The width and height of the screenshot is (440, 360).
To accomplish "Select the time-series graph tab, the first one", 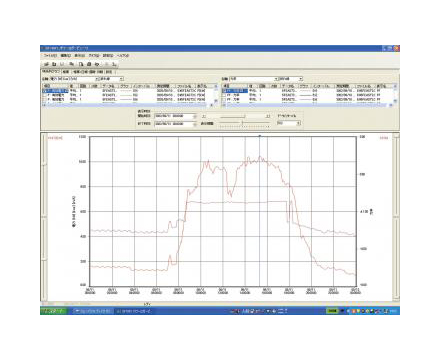I will tap(50, 72).
